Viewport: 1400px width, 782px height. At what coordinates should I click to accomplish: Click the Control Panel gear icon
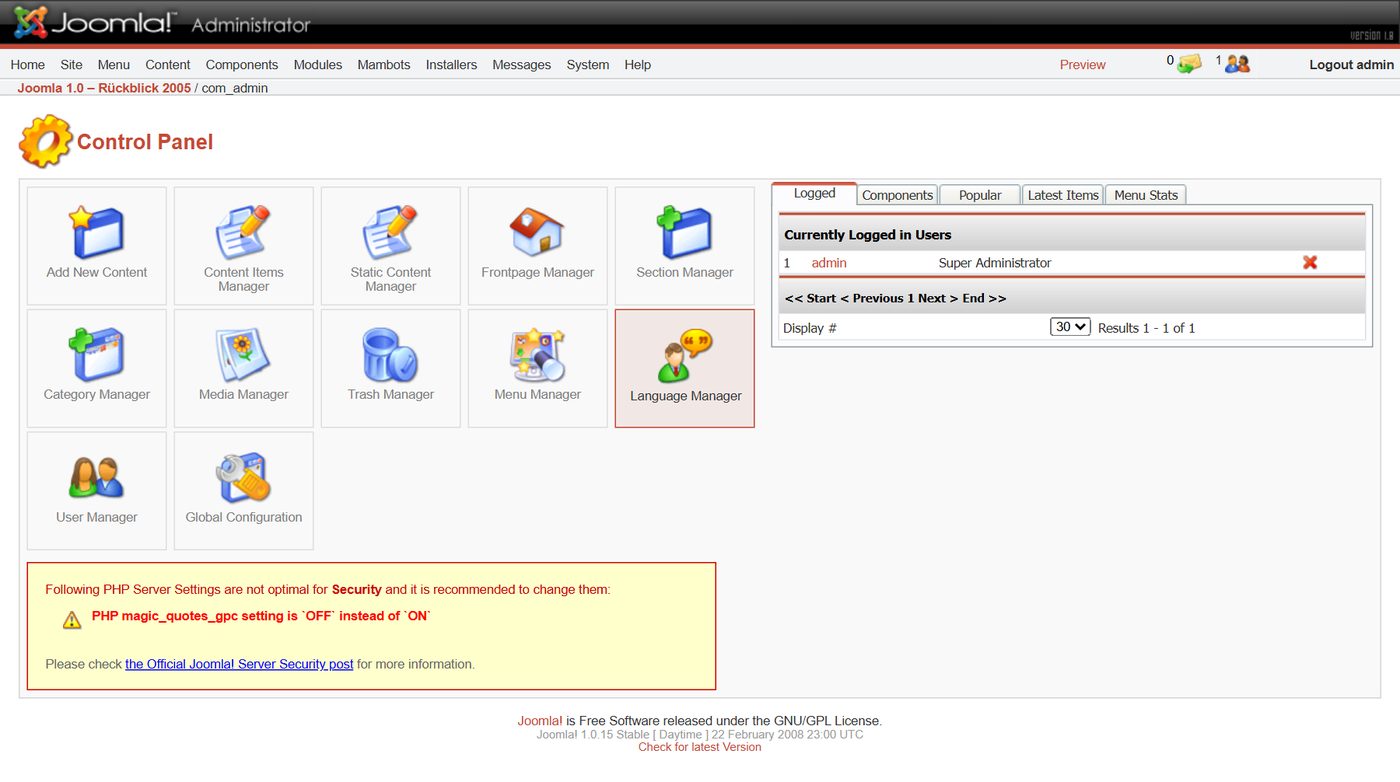[45, 141]
